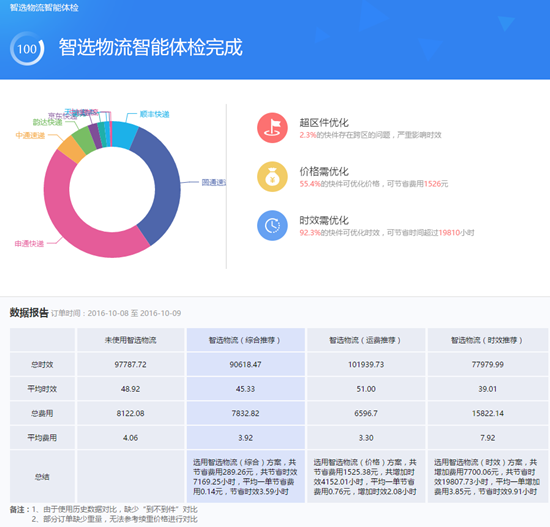Viewport: 550px width, 527px height.
Task: Click the 39.01 average time cell
Action: click(x=488, y=389)
